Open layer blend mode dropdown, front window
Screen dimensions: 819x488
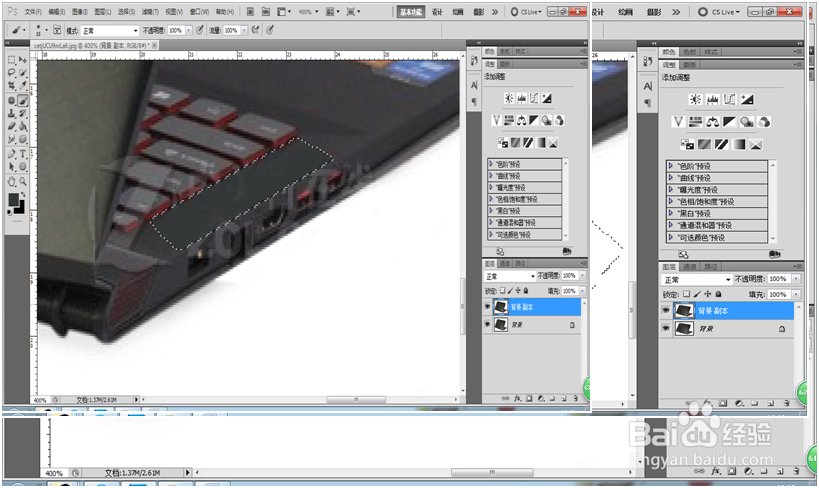[510, 276]
